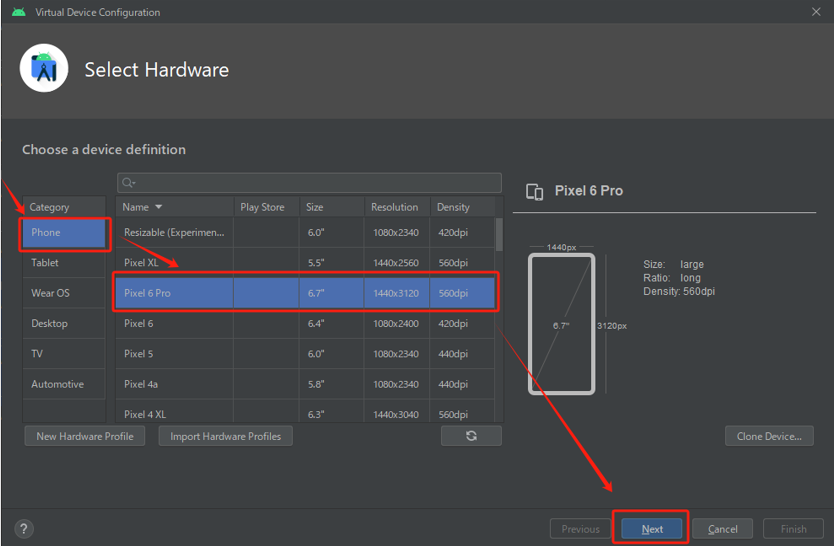Click the 6.7" size cell in table
This screenshot has width=834, height=546.
tap(331, 293)
